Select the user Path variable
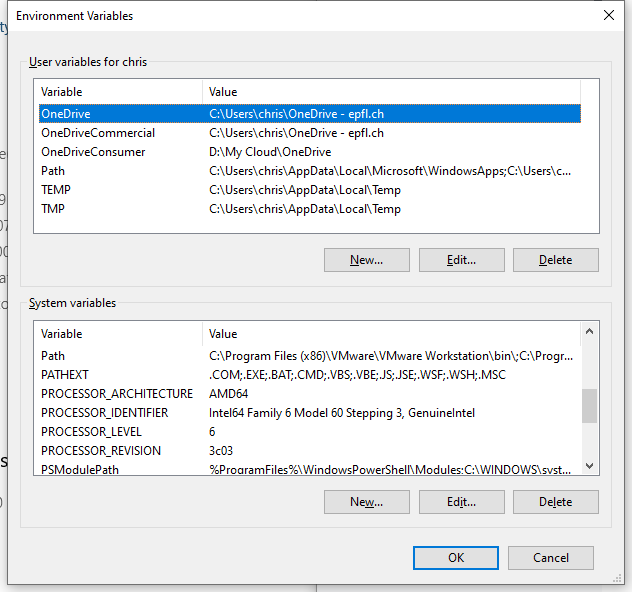This screenshot has width=632, height=592. (x=53, y=171)
